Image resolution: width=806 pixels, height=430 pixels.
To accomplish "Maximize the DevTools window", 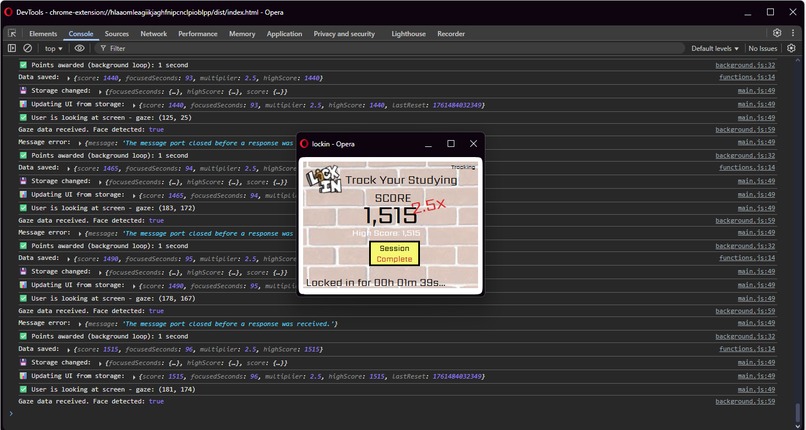I will (x=770, y=12).
